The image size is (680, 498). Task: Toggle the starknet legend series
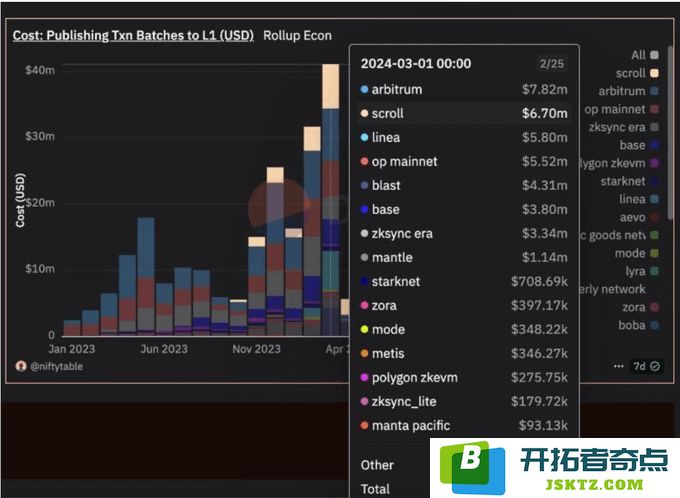pyautogui.click(x=630, y=181)
